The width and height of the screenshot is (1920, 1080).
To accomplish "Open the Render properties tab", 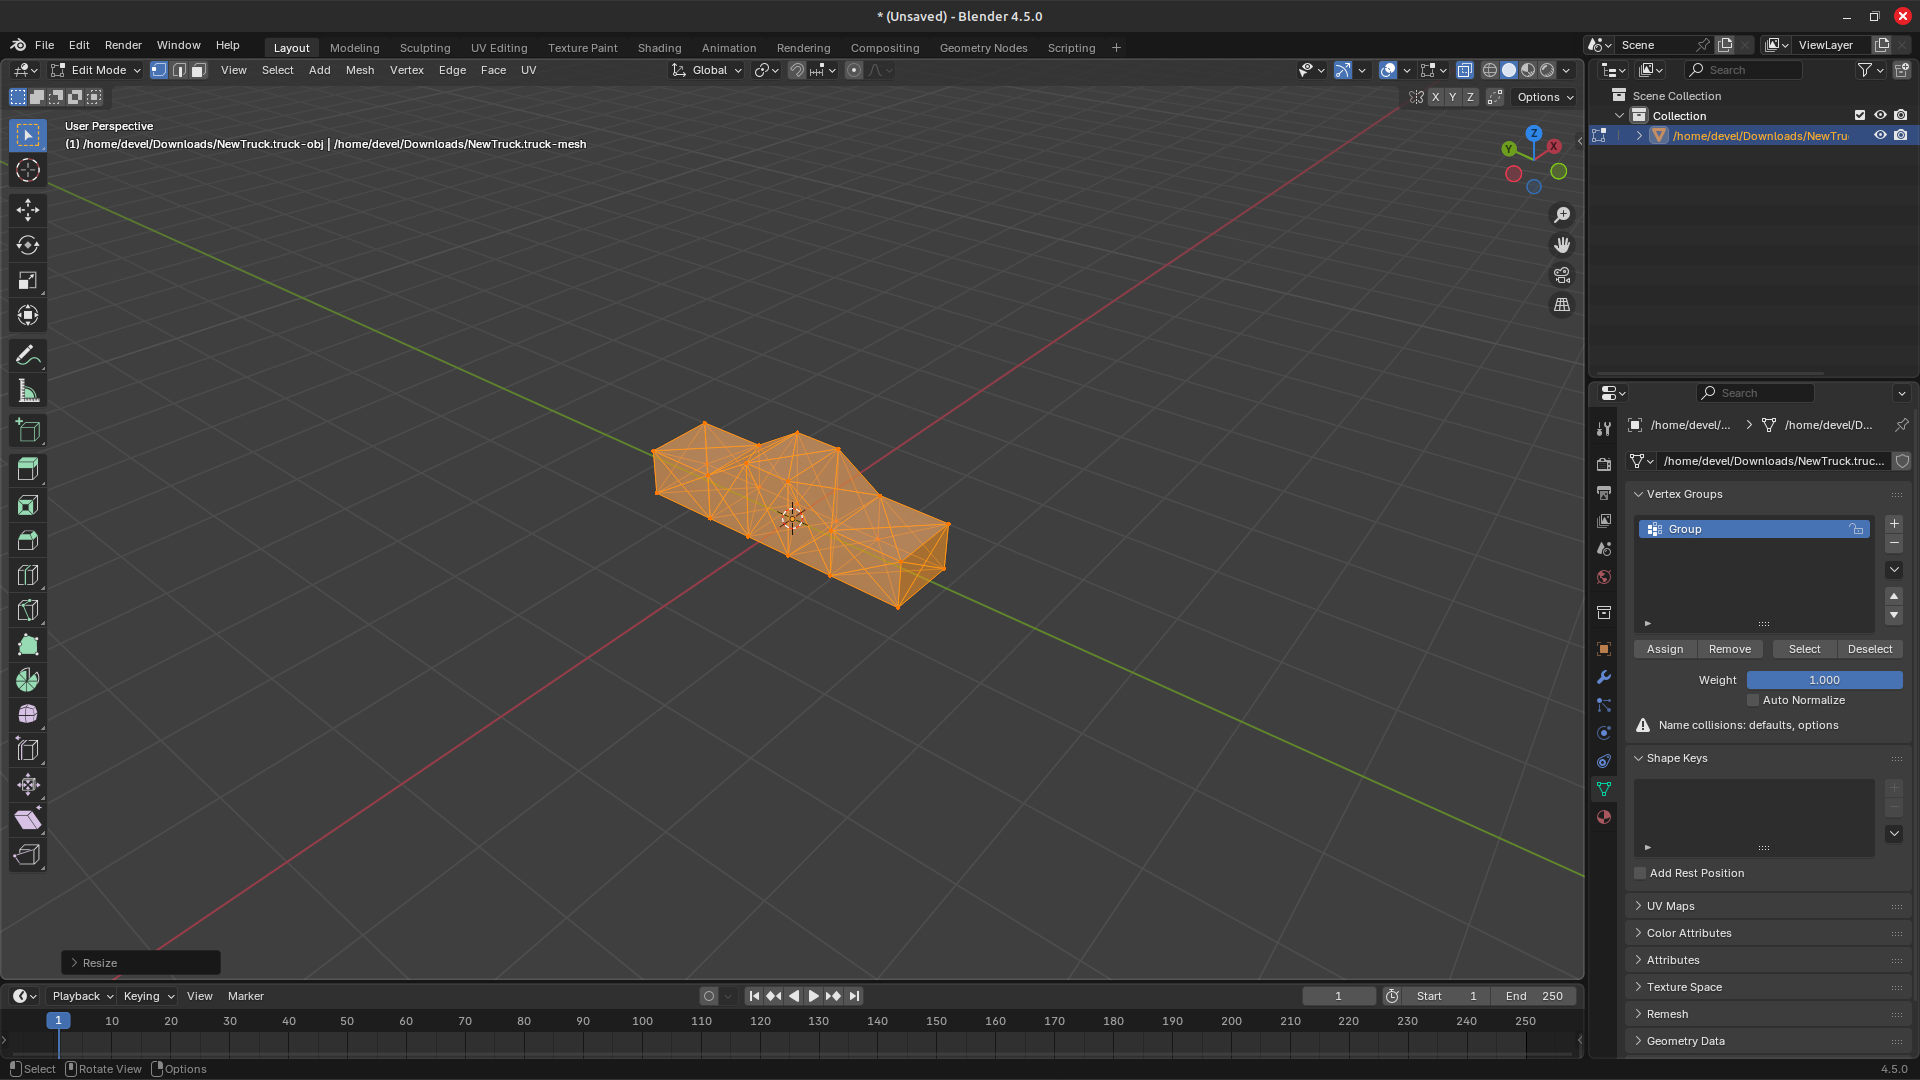I will click(1604, 464).
